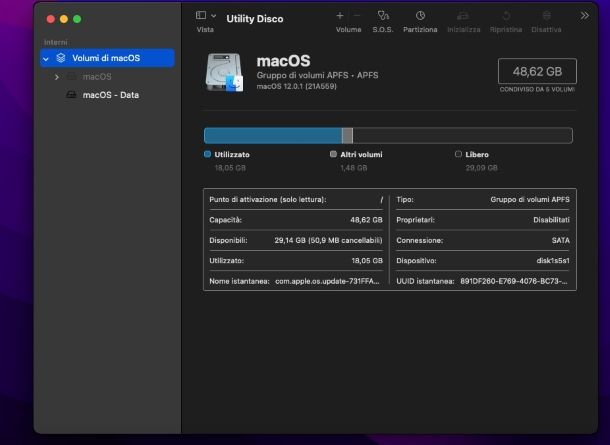Click the Capacità 48,62 GB value
Image resolution: width=610 pixels, height=445 pixels.
click(366, 220)
